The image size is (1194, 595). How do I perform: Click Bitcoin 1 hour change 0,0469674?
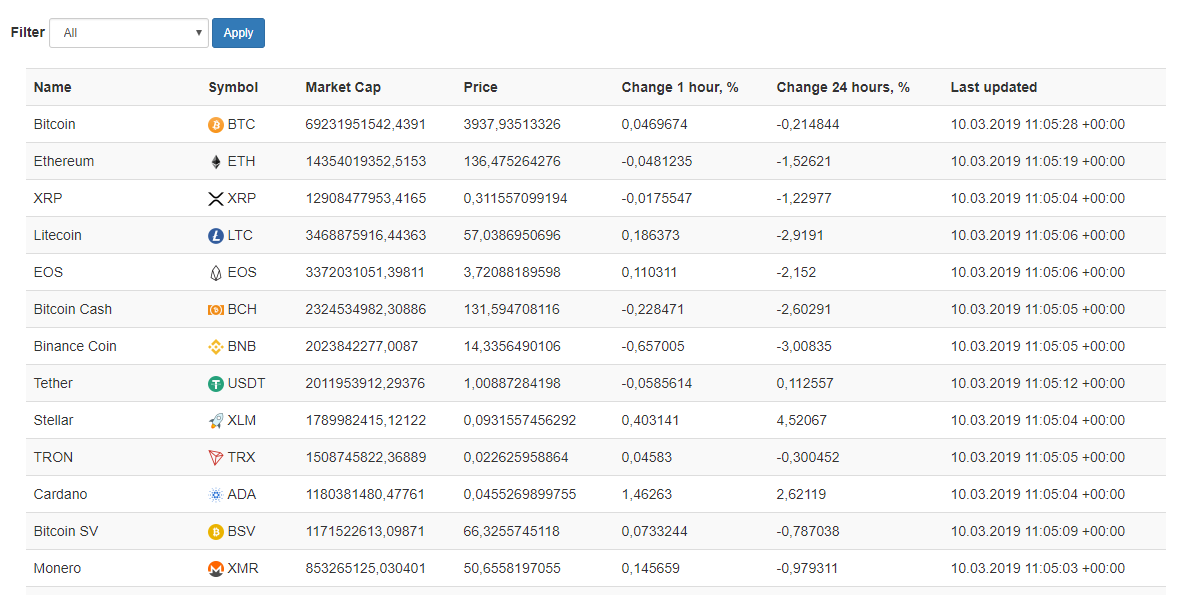(654, 124)
